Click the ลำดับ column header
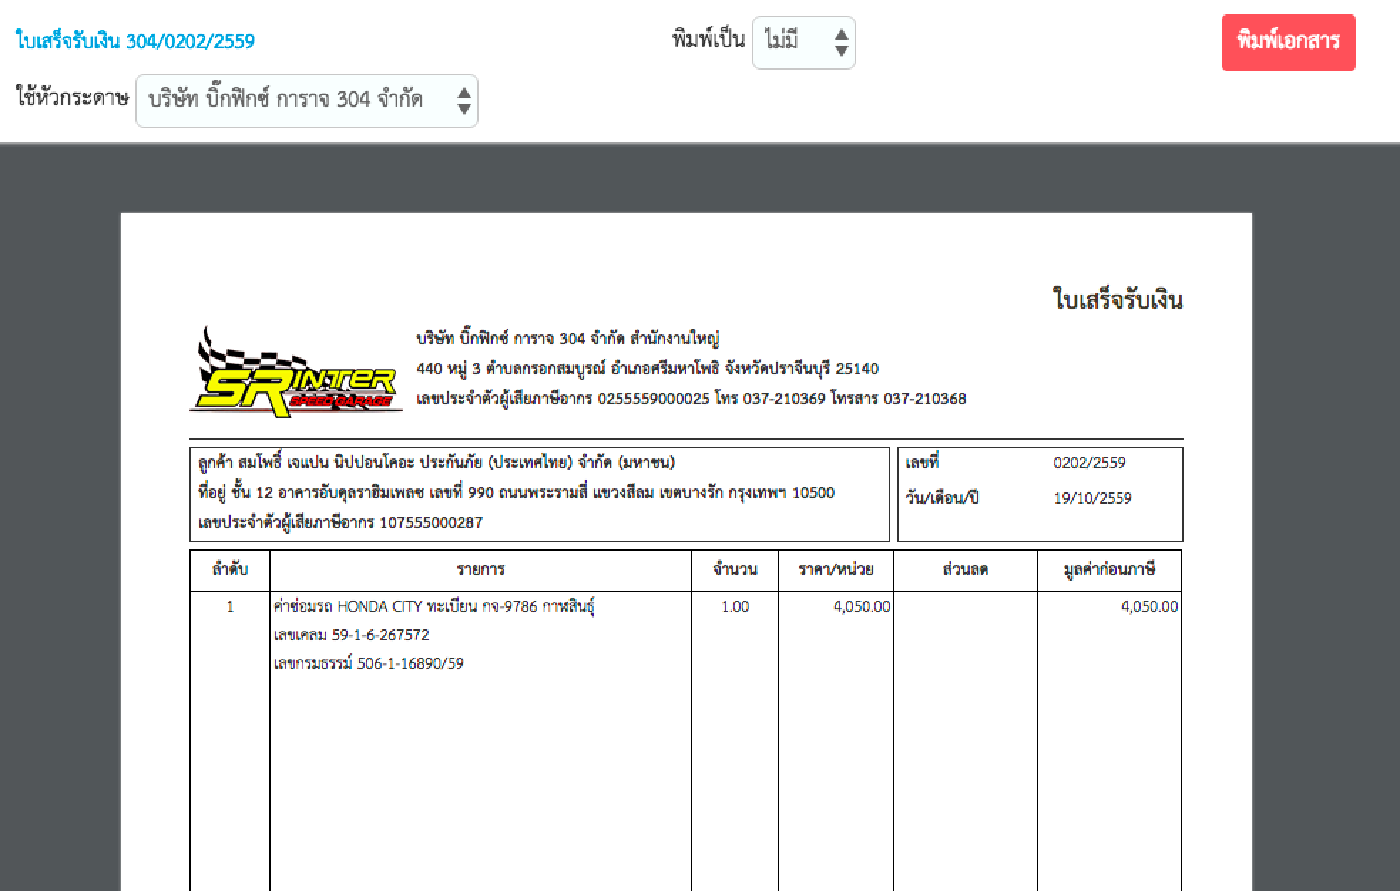The image size is (1400, 891). tap(230, 569)
